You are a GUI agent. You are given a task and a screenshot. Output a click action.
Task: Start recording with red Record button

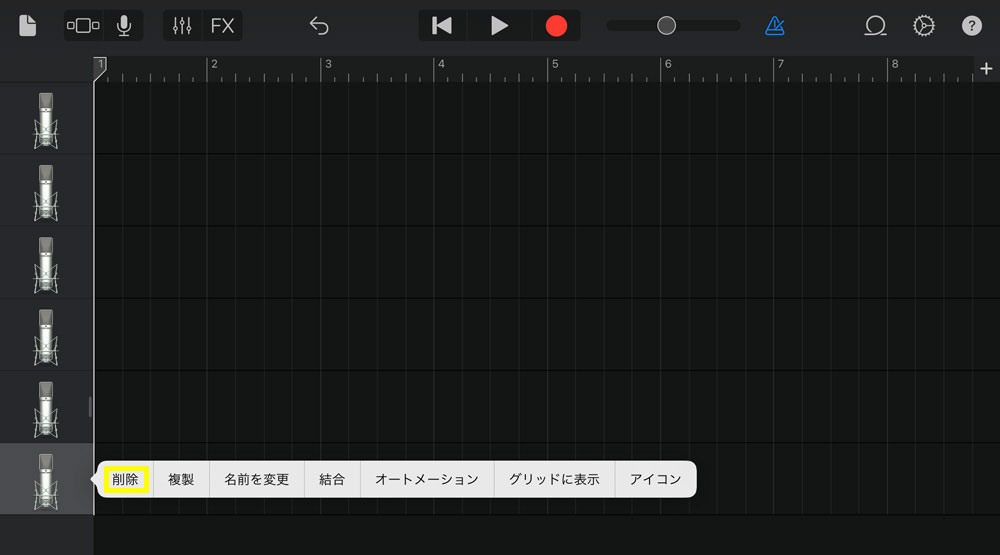point(556,26)
